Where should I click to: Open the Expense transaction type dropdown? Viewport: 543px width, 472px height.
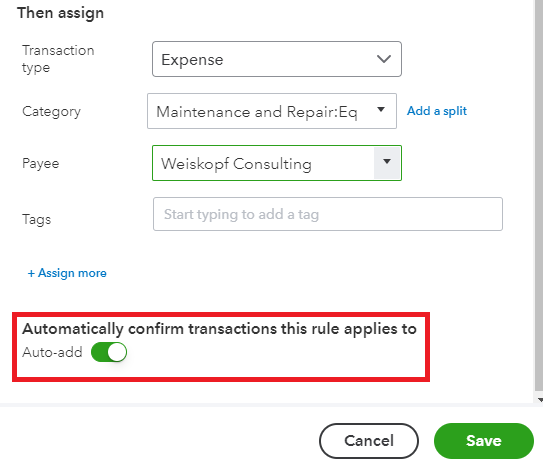pyautogui.click(x=277, y=59)
